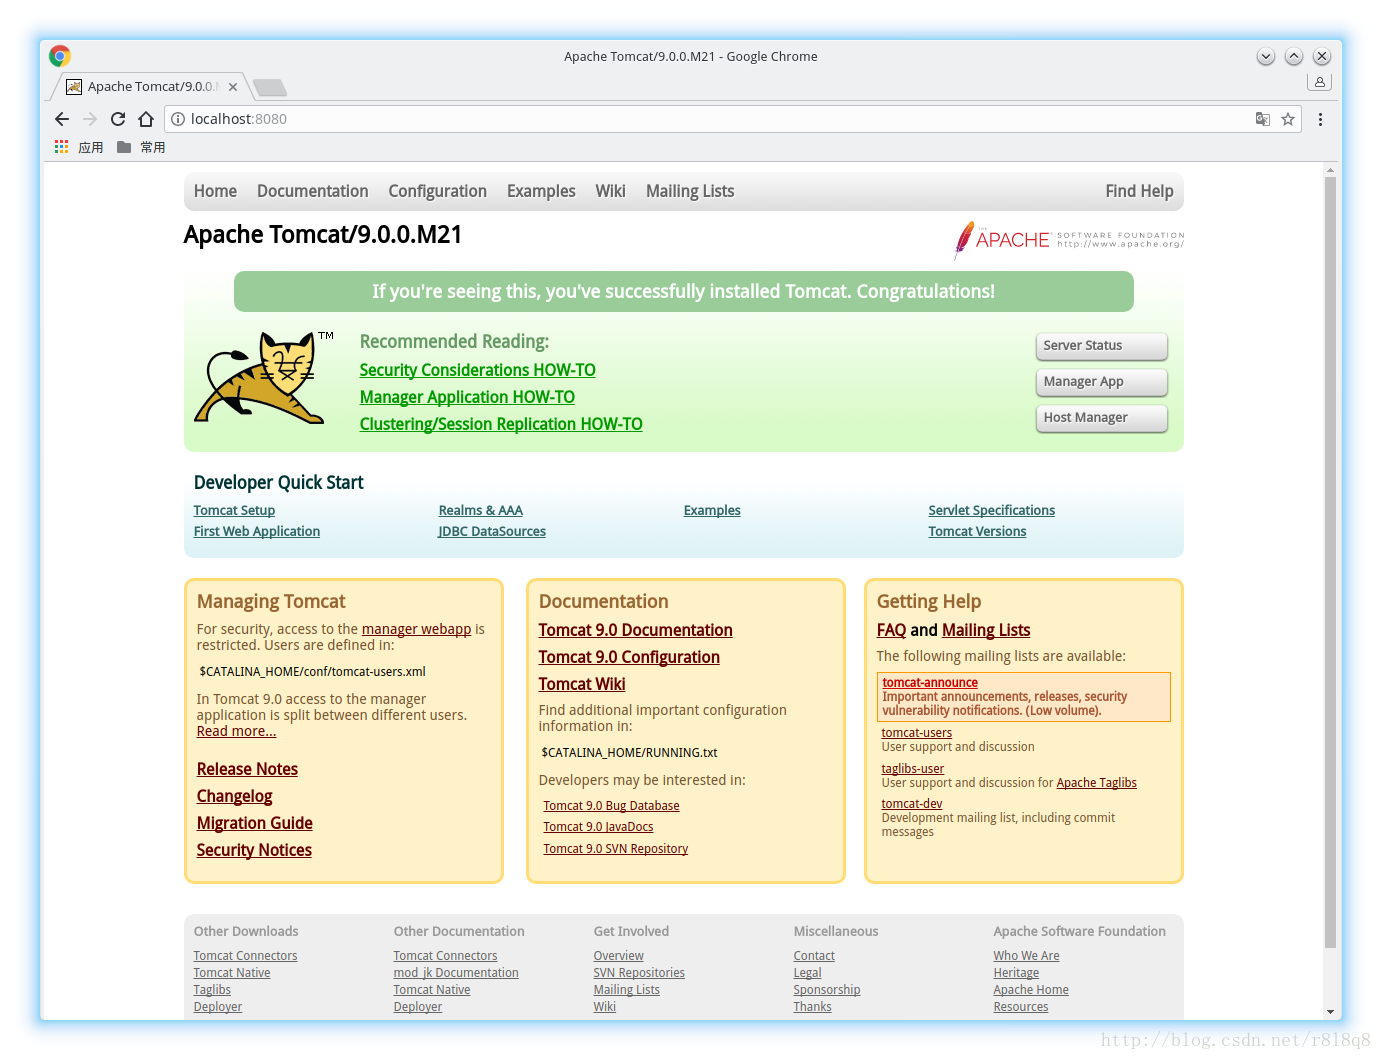Open a new tab button
The height and width of the screenshot is (1060, 1382).
(270, 88)
